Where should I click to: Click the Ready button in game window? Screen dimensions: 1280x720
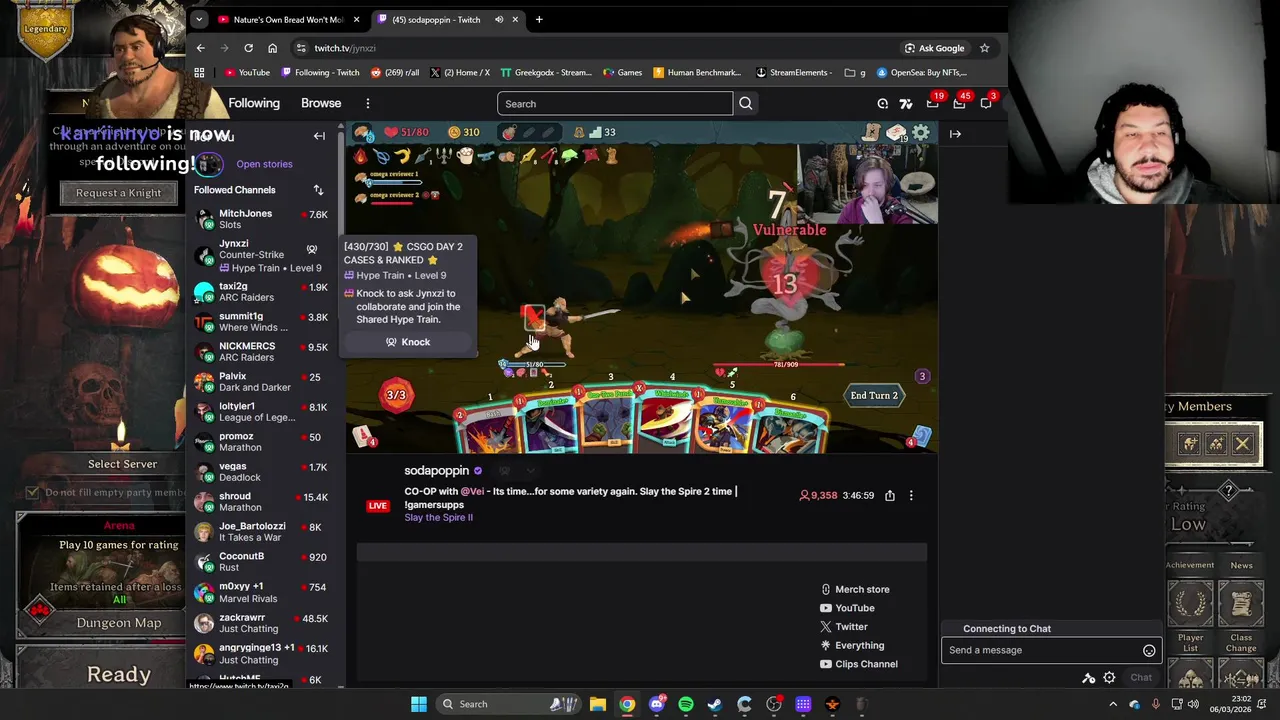[118, 674]
